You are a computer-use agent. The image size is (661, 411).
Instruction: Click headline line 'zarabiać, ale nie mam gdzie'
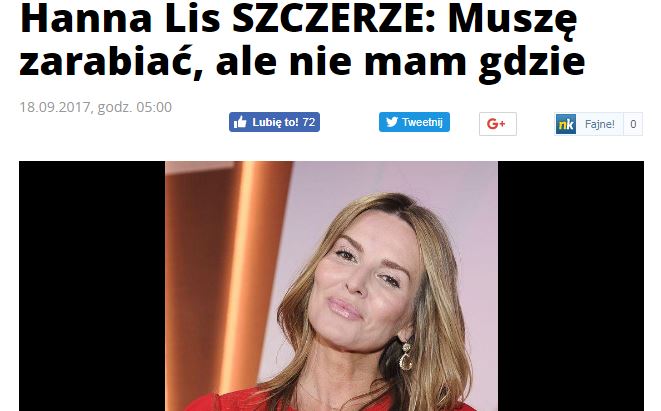point(302,62)
